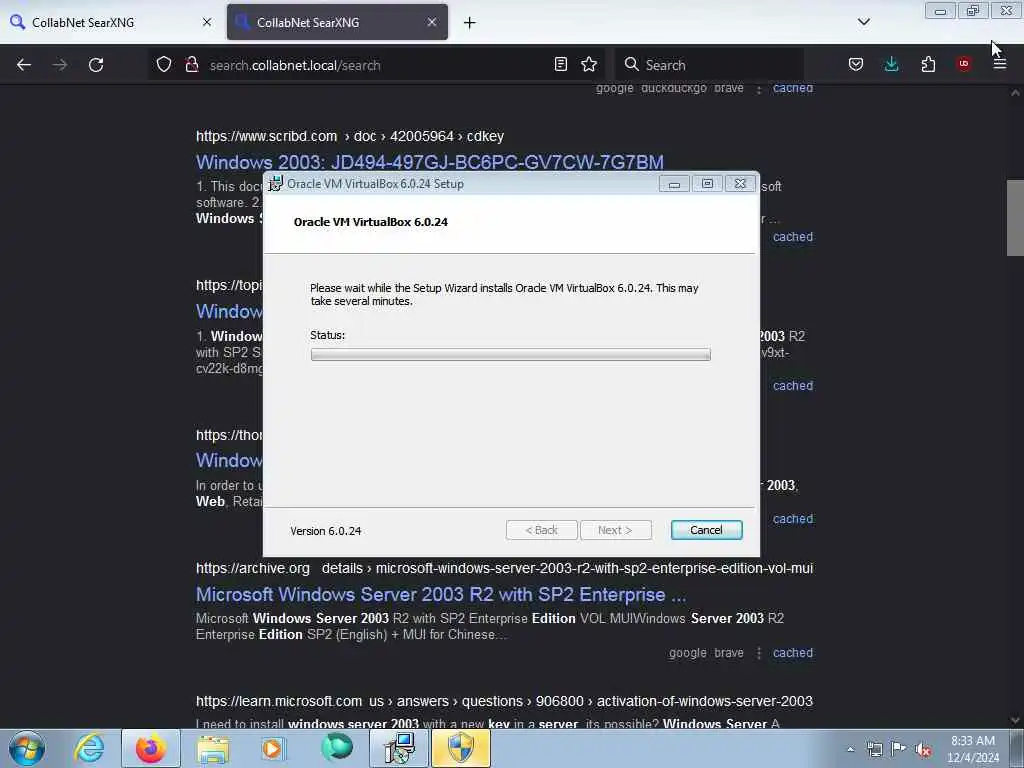
Task: Click the page vertical scrollbar thumb
Action: click(1015, 218)
